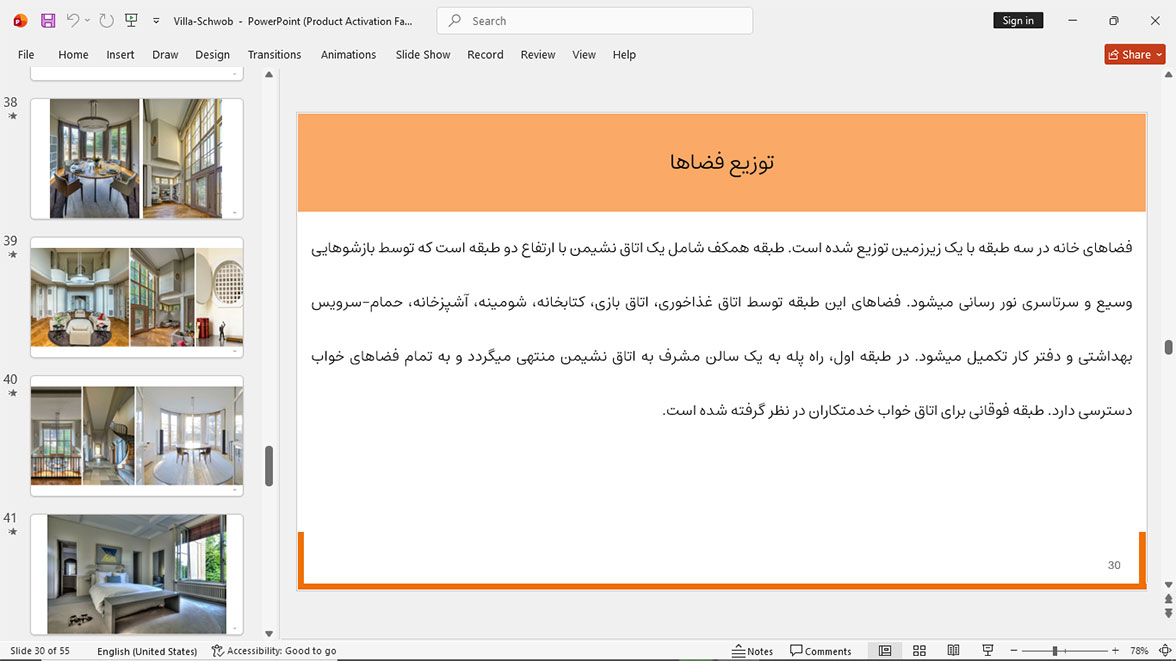This screenshot has width=1176, height=661.
Task: Select slide 39 thumbnail
Action: point(136,297)
